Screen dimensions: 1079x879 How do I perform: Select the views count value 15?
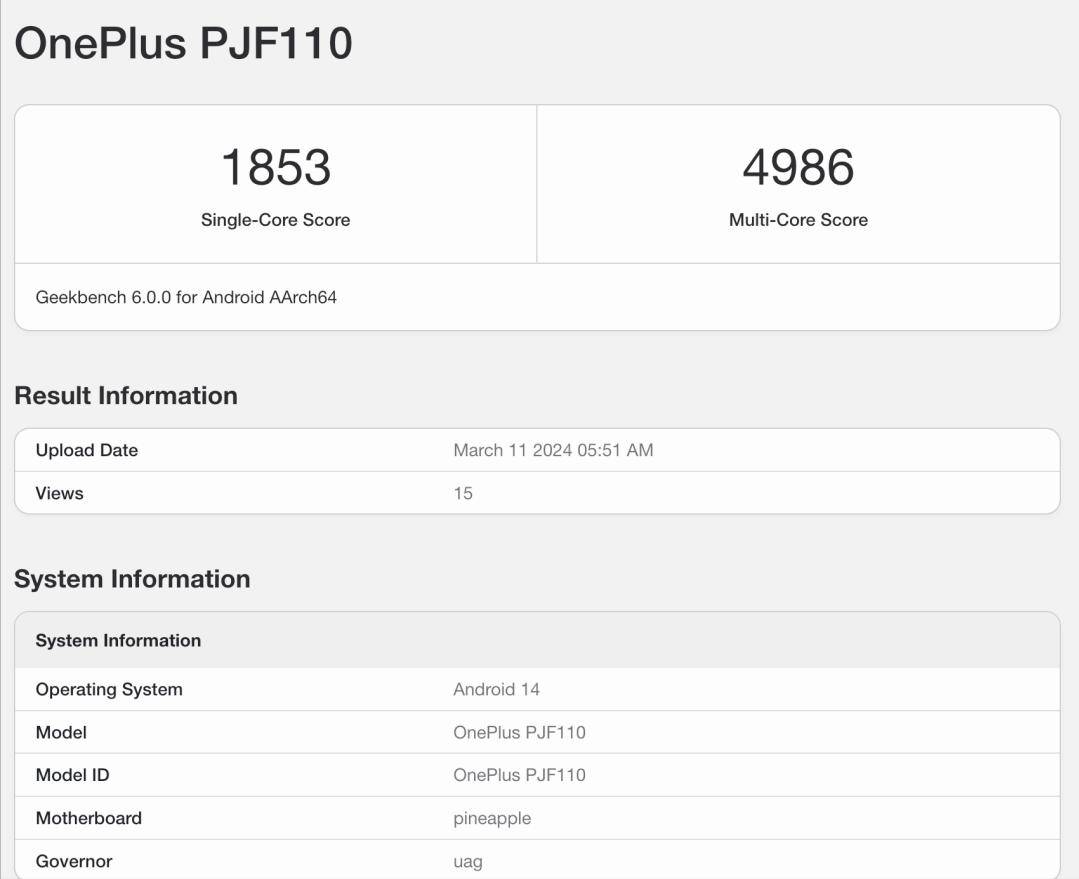click(463, 493)
